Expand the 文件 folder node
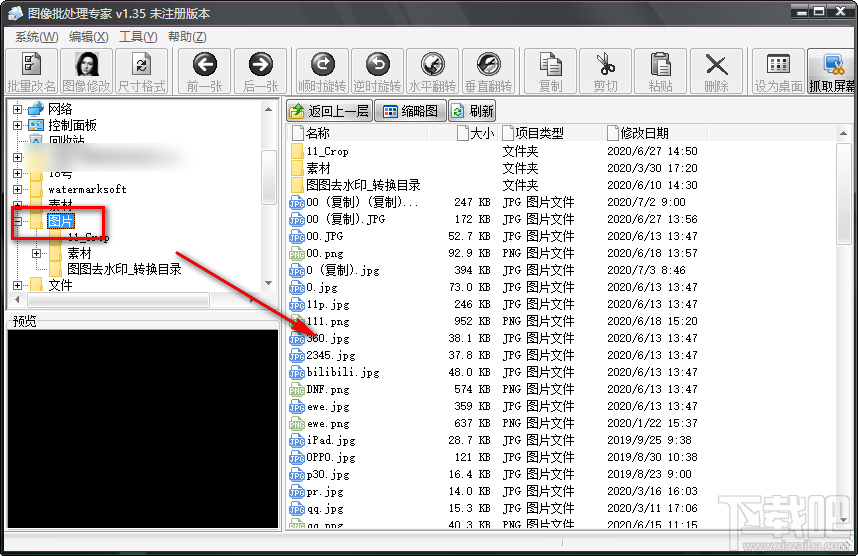This screenshot has height=556, width=858. 18,285
